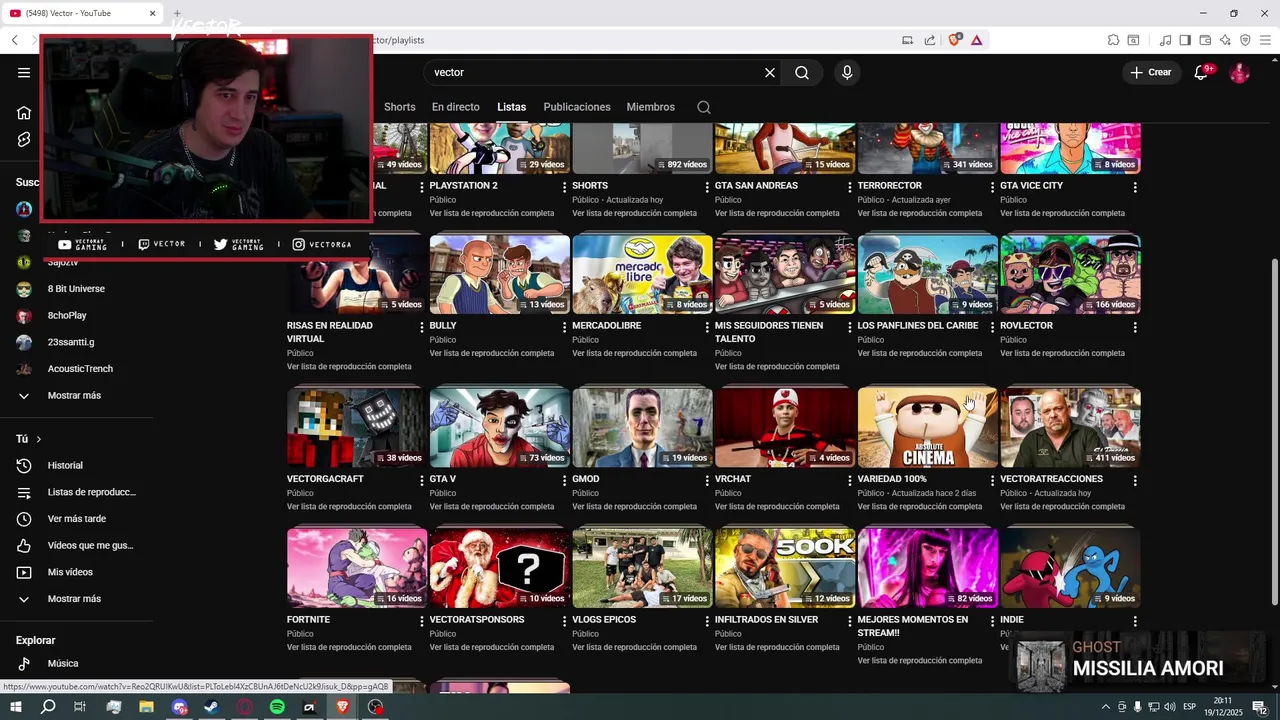Image resolution: width=1280 pixels, height=720 pixels.
Task: Open File Explorer from the taskbar
Action: (x=147, y=707)
